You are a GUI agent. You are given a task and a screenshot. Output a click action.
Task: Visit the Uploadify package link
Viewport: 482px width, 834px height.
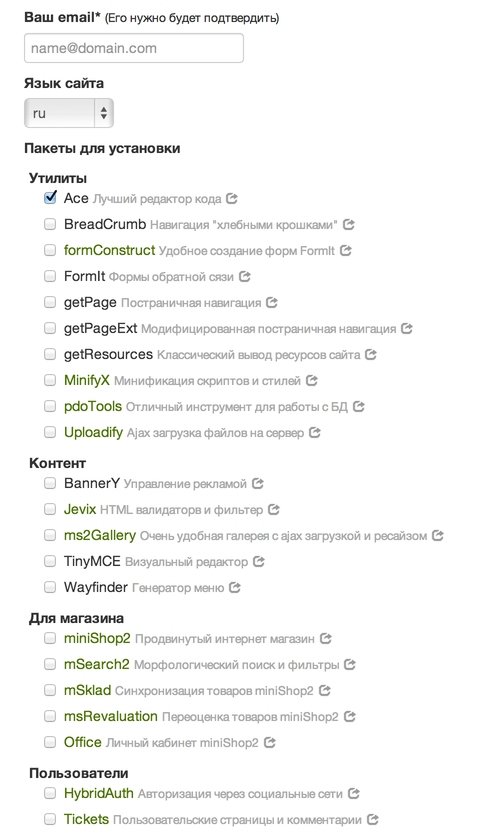pos(93,432)
